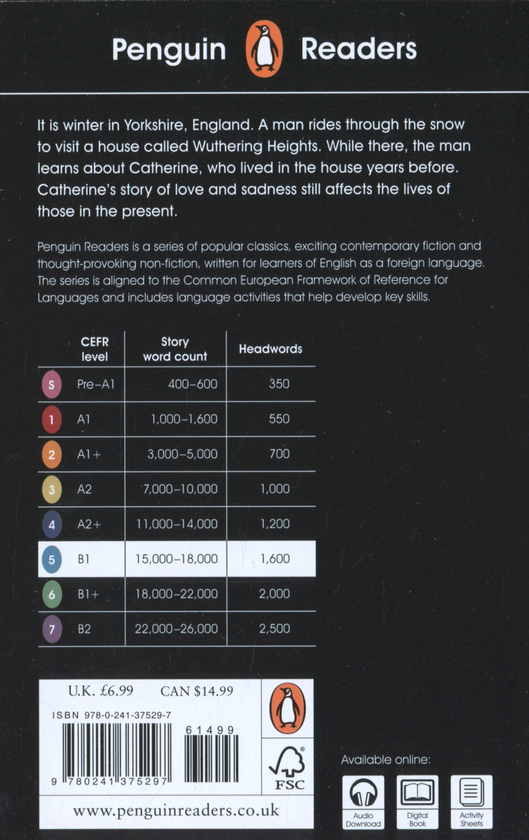Click the green level 6 circle
This screenshot has height=840, width=529.
pyautogui.click(x=51, y=594)
